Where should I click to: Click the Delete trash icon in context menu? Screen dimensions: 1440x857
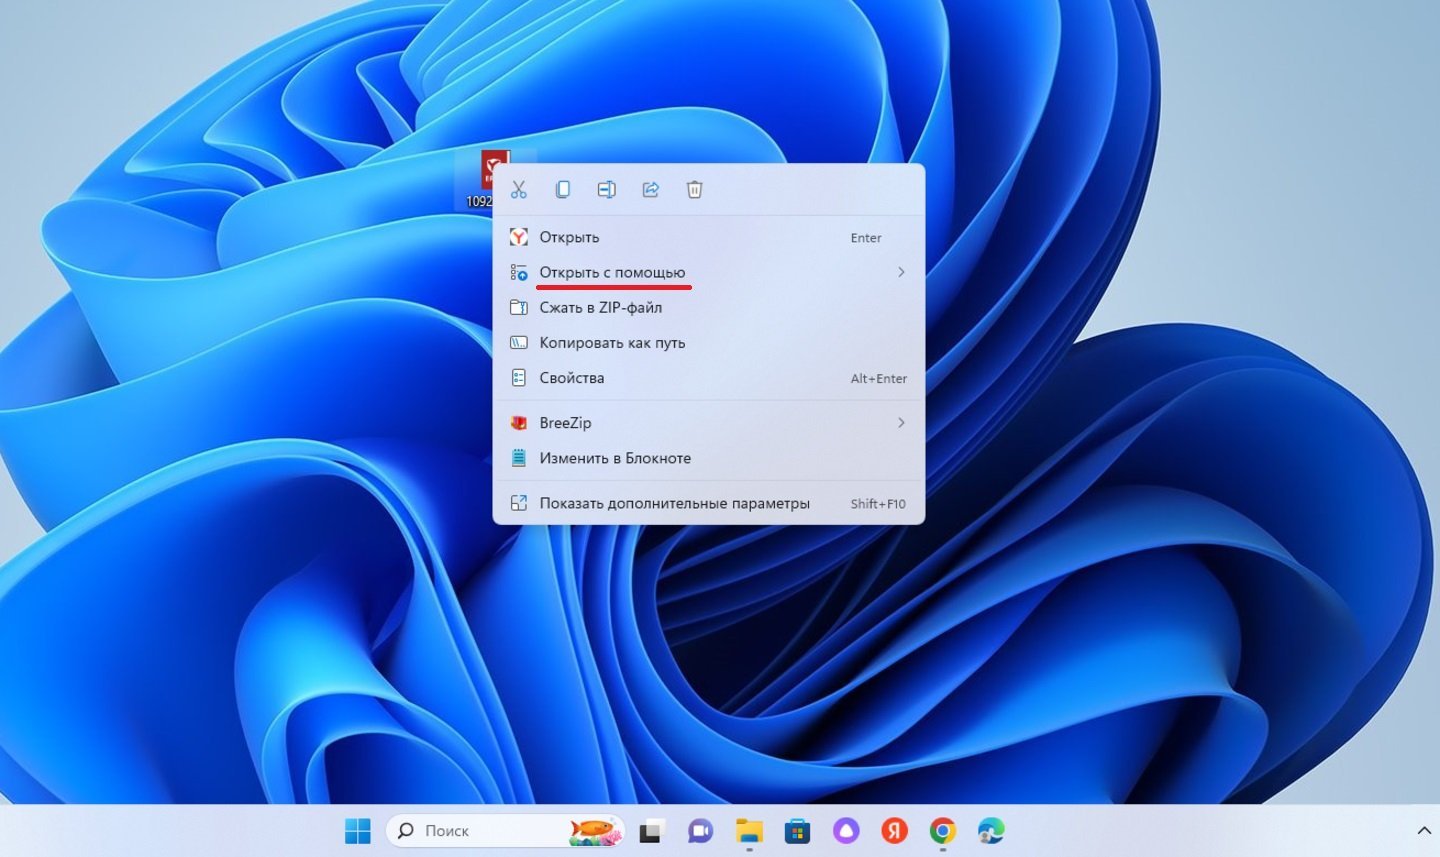click(x=695, y=190)
